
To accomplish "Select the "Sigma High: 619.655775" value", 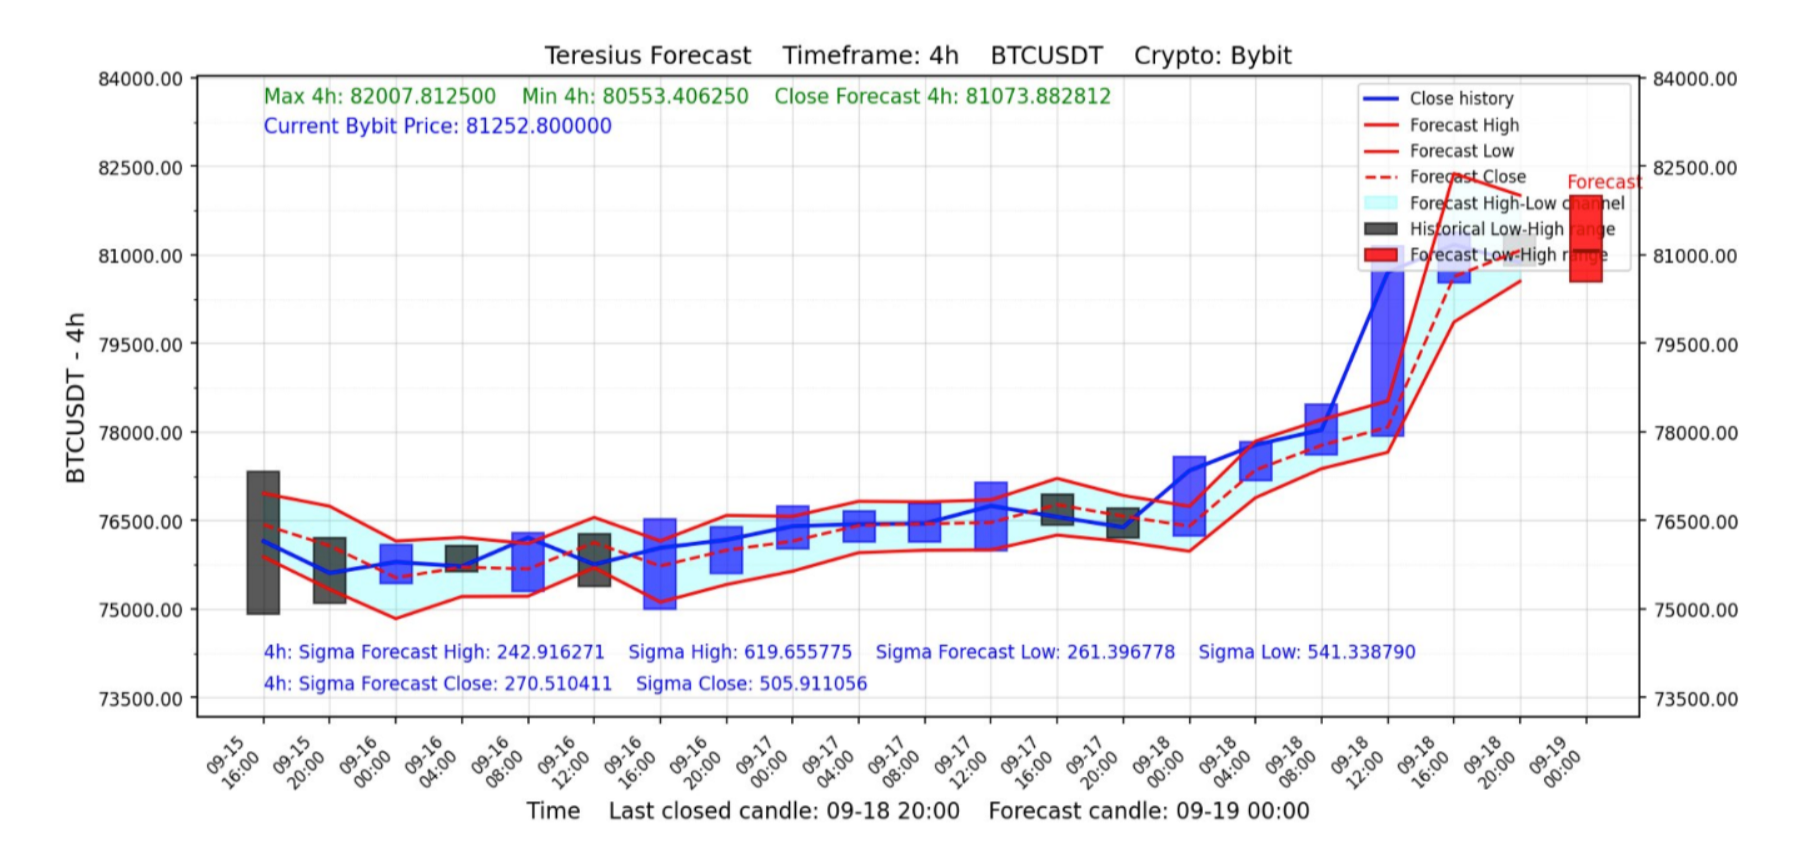I will coord(740,652).
